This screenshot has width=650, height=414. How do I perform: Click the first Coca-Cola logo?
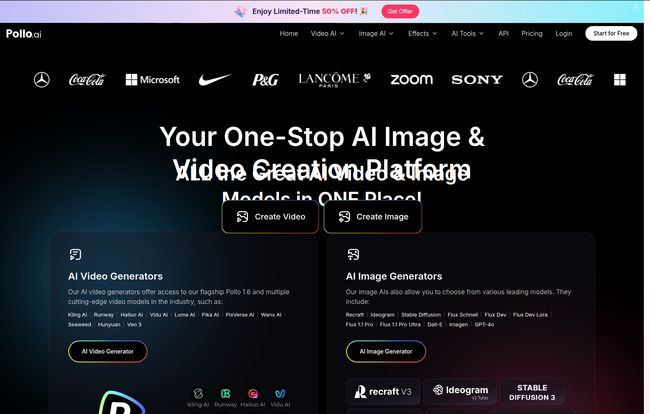(x=87, y=80)
